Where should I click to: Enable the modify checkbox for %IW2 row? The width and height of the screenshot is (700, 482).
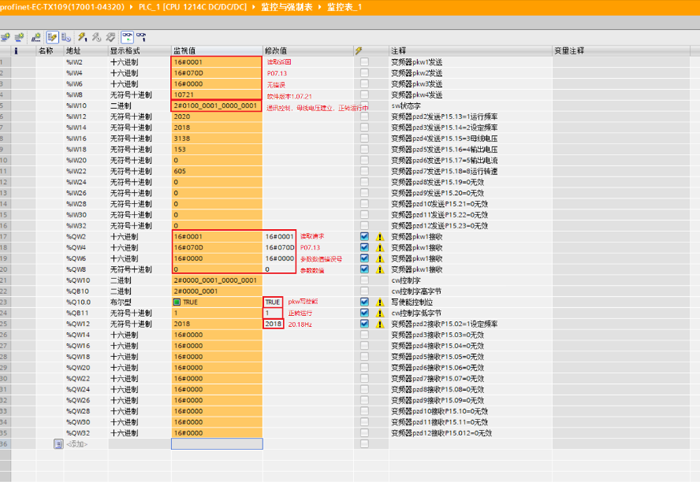[x=364, y=62]
